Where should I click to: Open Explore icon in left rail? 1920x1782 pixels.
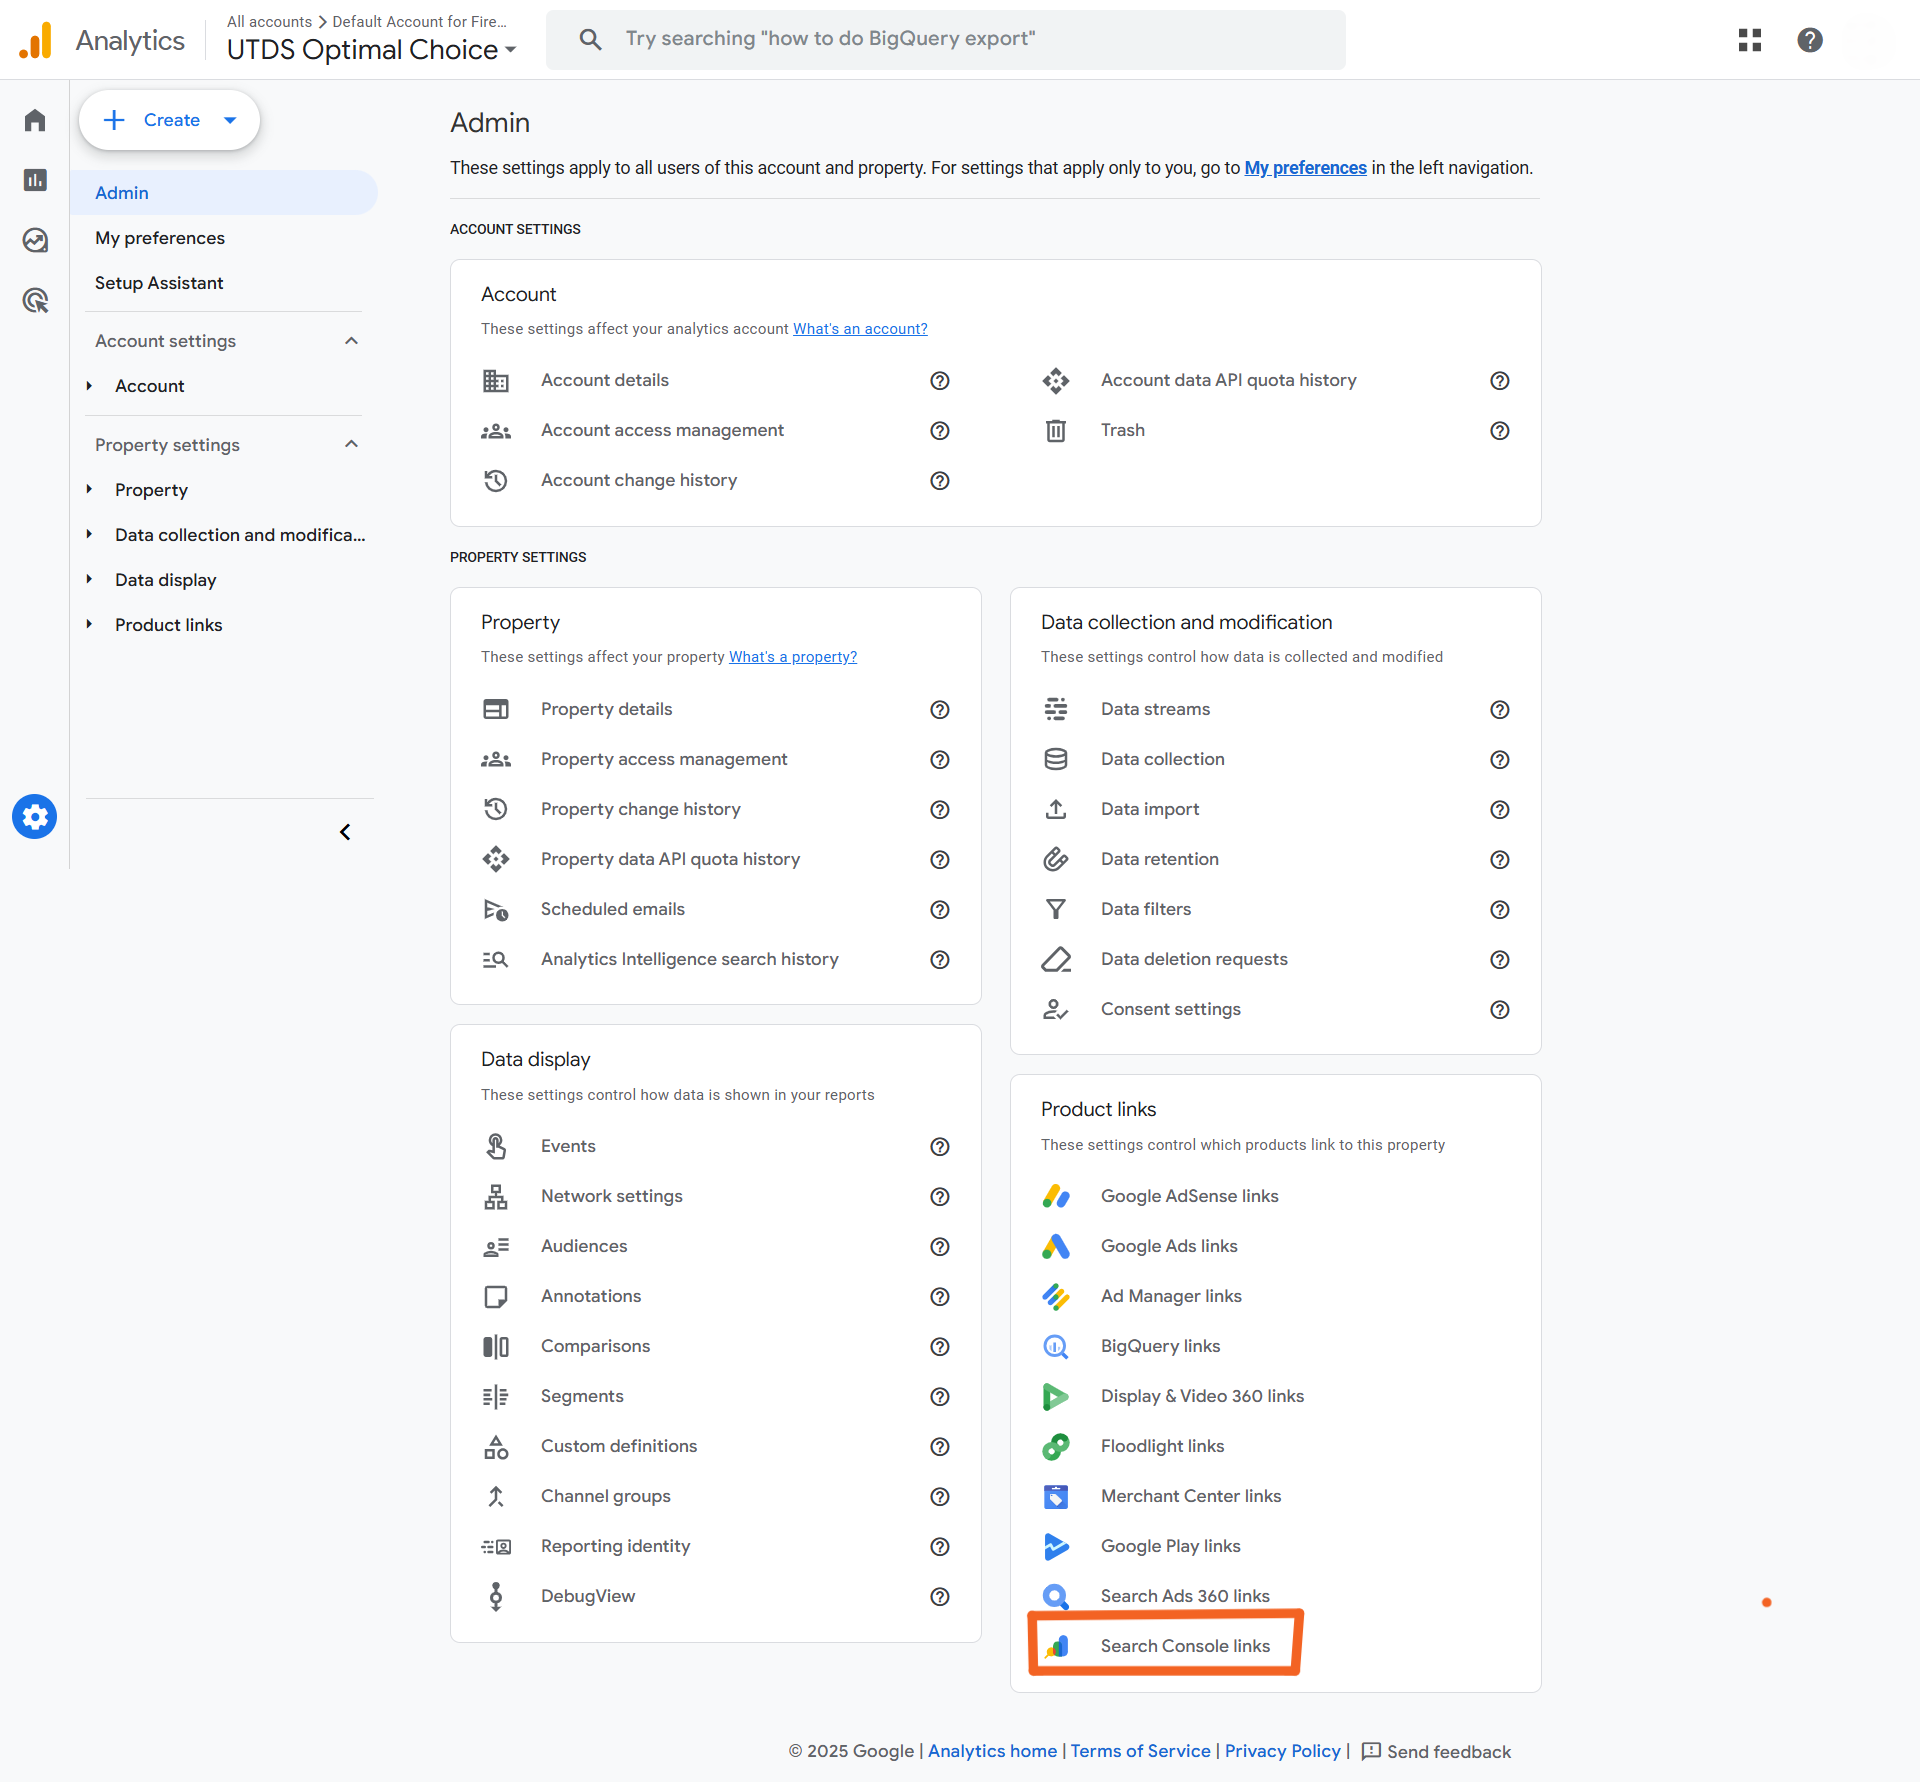[35, 240]
